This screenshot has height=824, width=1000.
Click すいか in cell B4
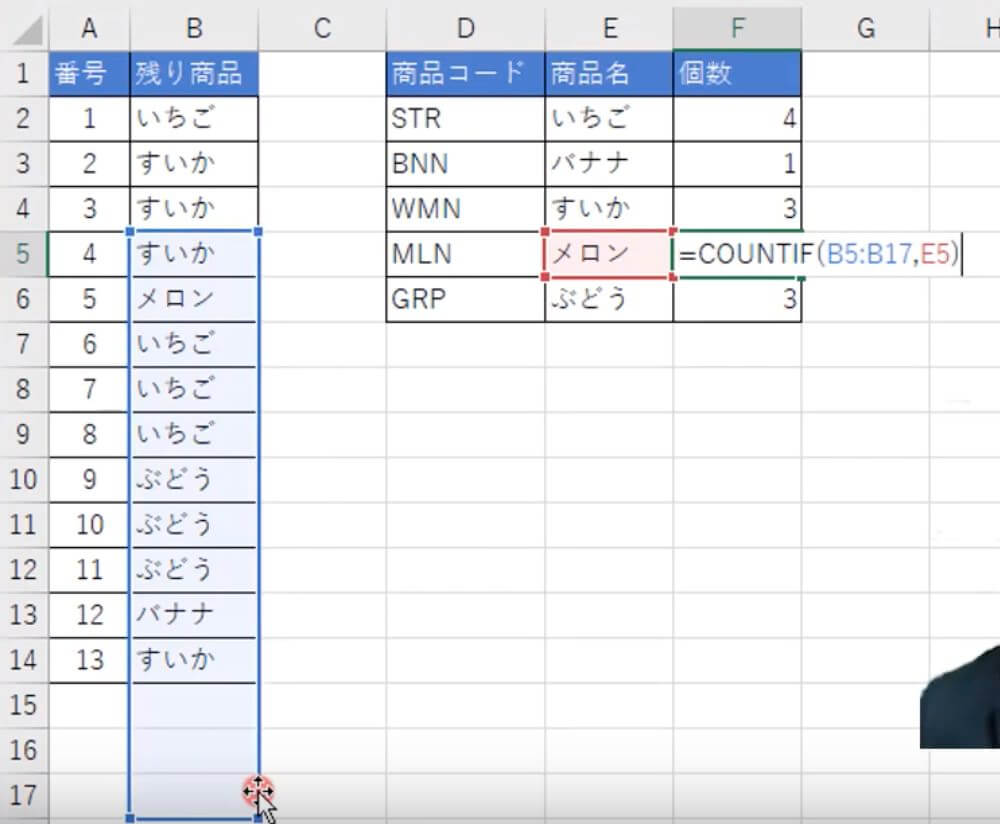click(x=194, y=209)
